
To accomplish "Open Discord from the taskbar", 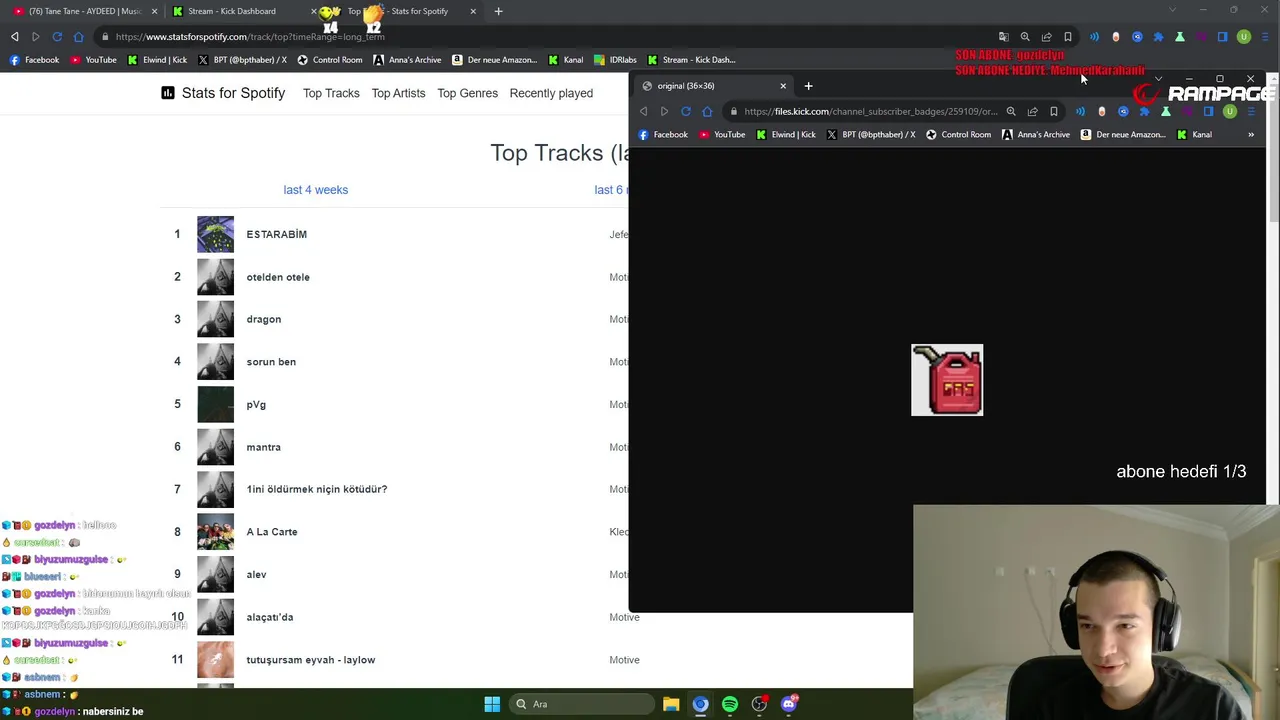I will (x=789, y=704).
